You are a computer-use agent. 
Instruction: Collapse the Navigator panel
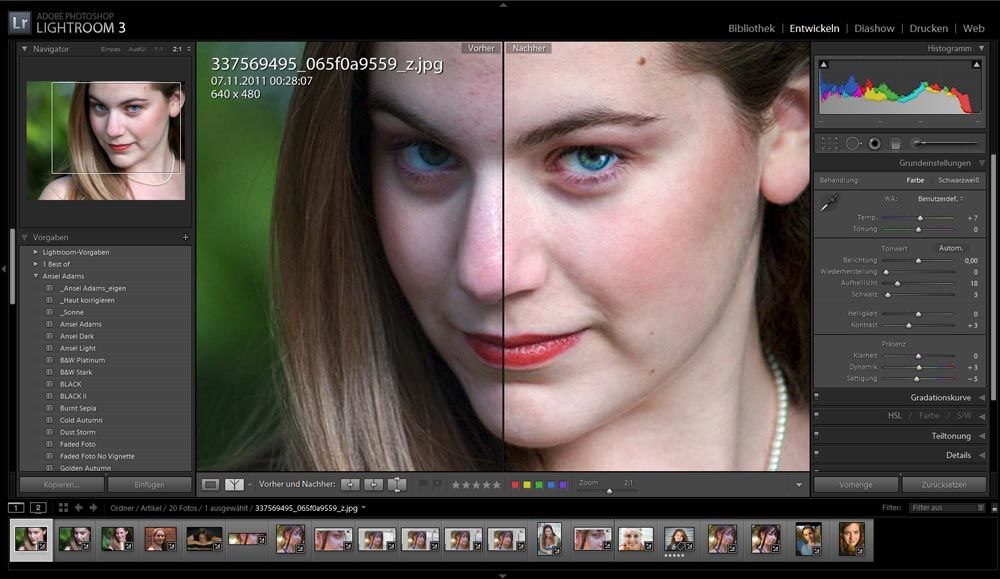[24, 48]
